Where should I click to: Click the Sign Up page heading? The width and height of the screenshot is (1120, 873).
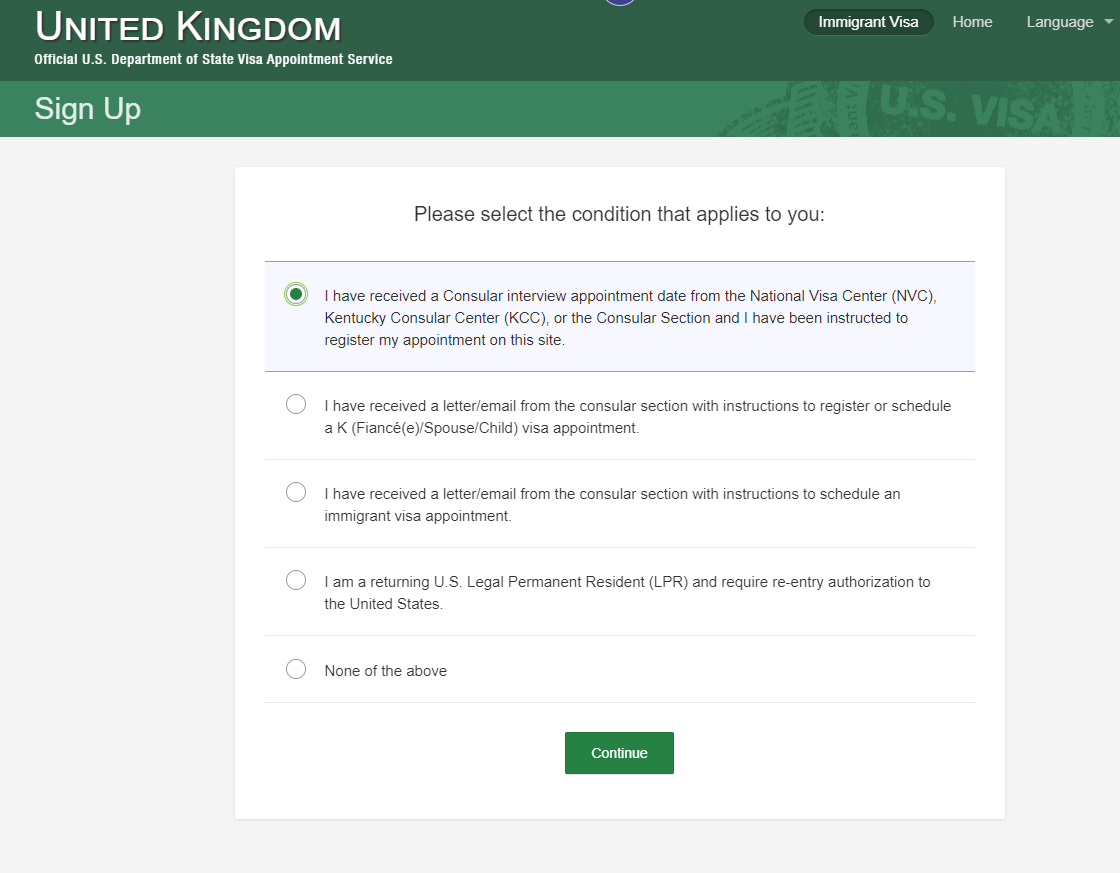pyautogui.click(x=88, y=109)
